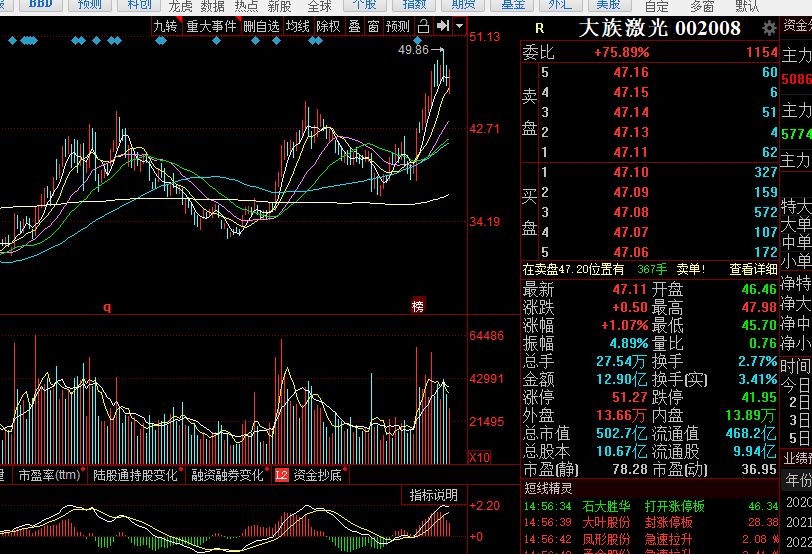The height and width of the screenshot is (554, 812).
Task: Click 委比 value +75.89%
Action: (621, 52)
